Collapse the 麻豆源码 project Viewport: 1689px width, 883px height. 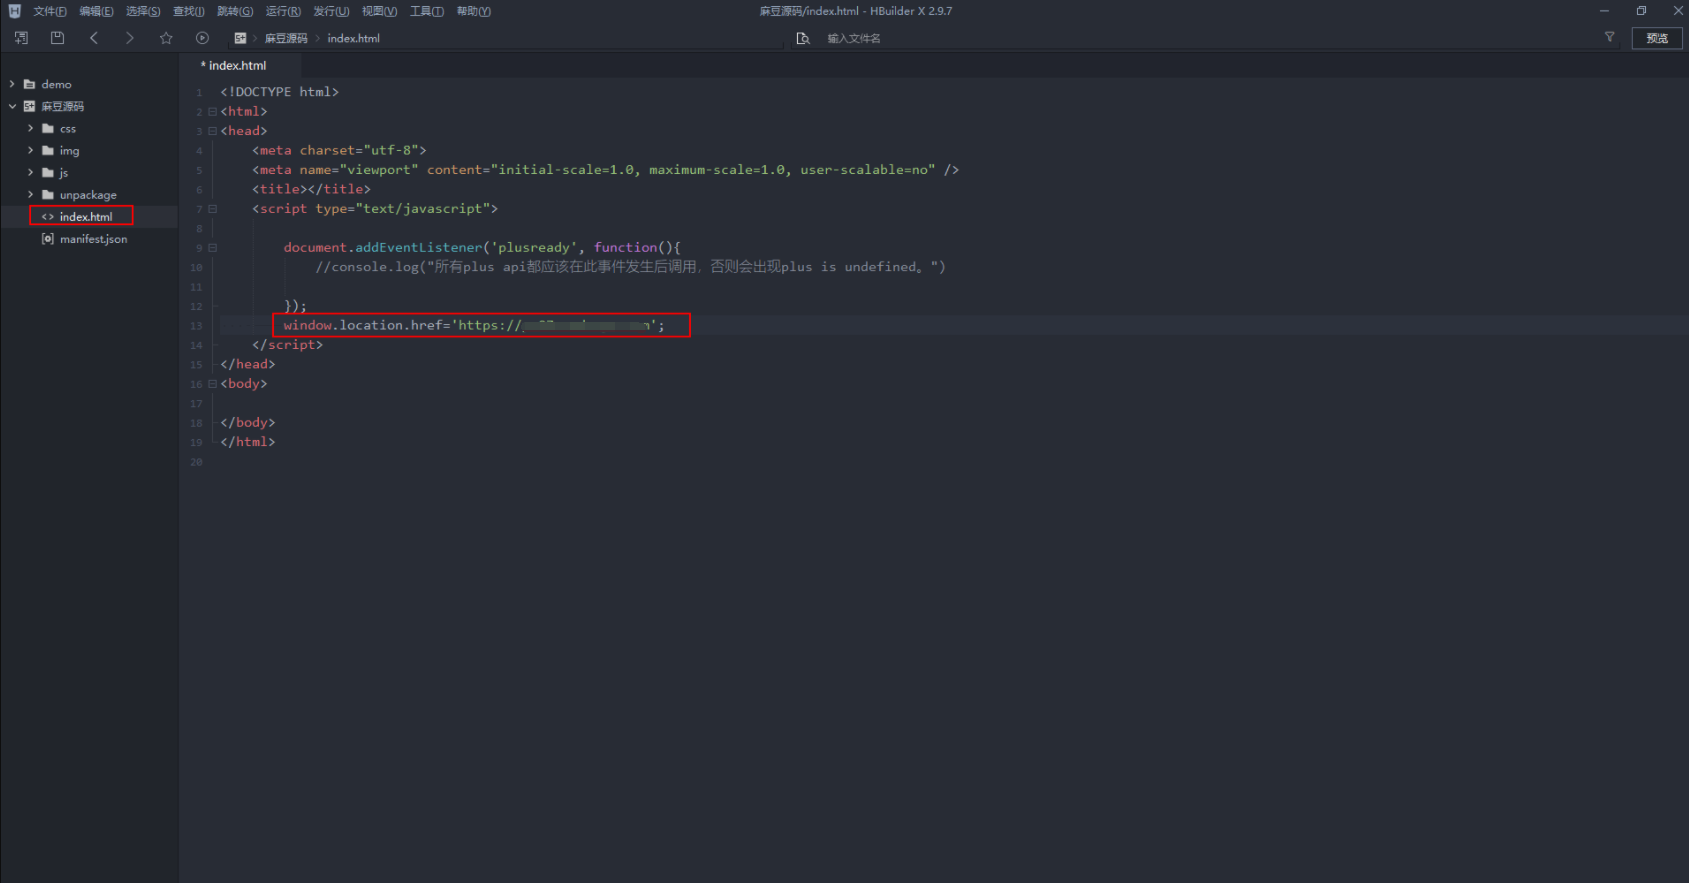[12, 106]
